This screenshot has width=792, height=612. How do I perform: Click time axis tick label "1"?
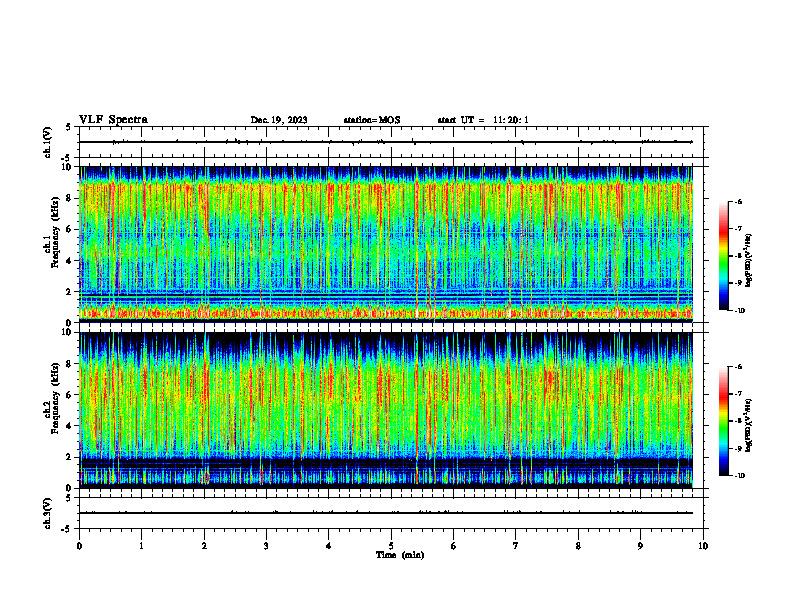142,546
